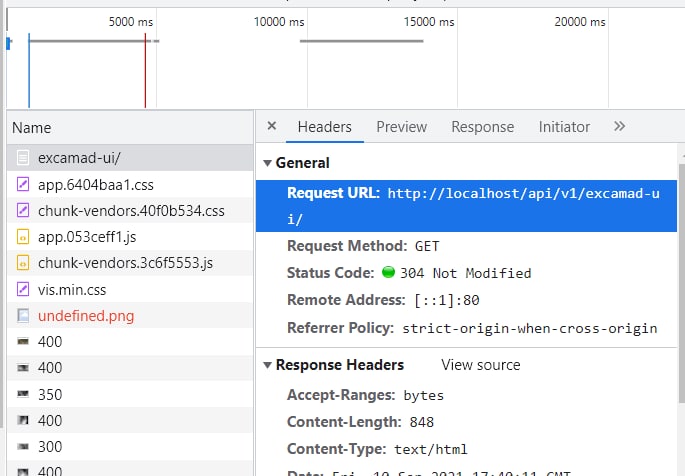The height and width of the screenshot is (476, 685).
Task: Click View source for response headers
Action: click(x=480, y=365)
